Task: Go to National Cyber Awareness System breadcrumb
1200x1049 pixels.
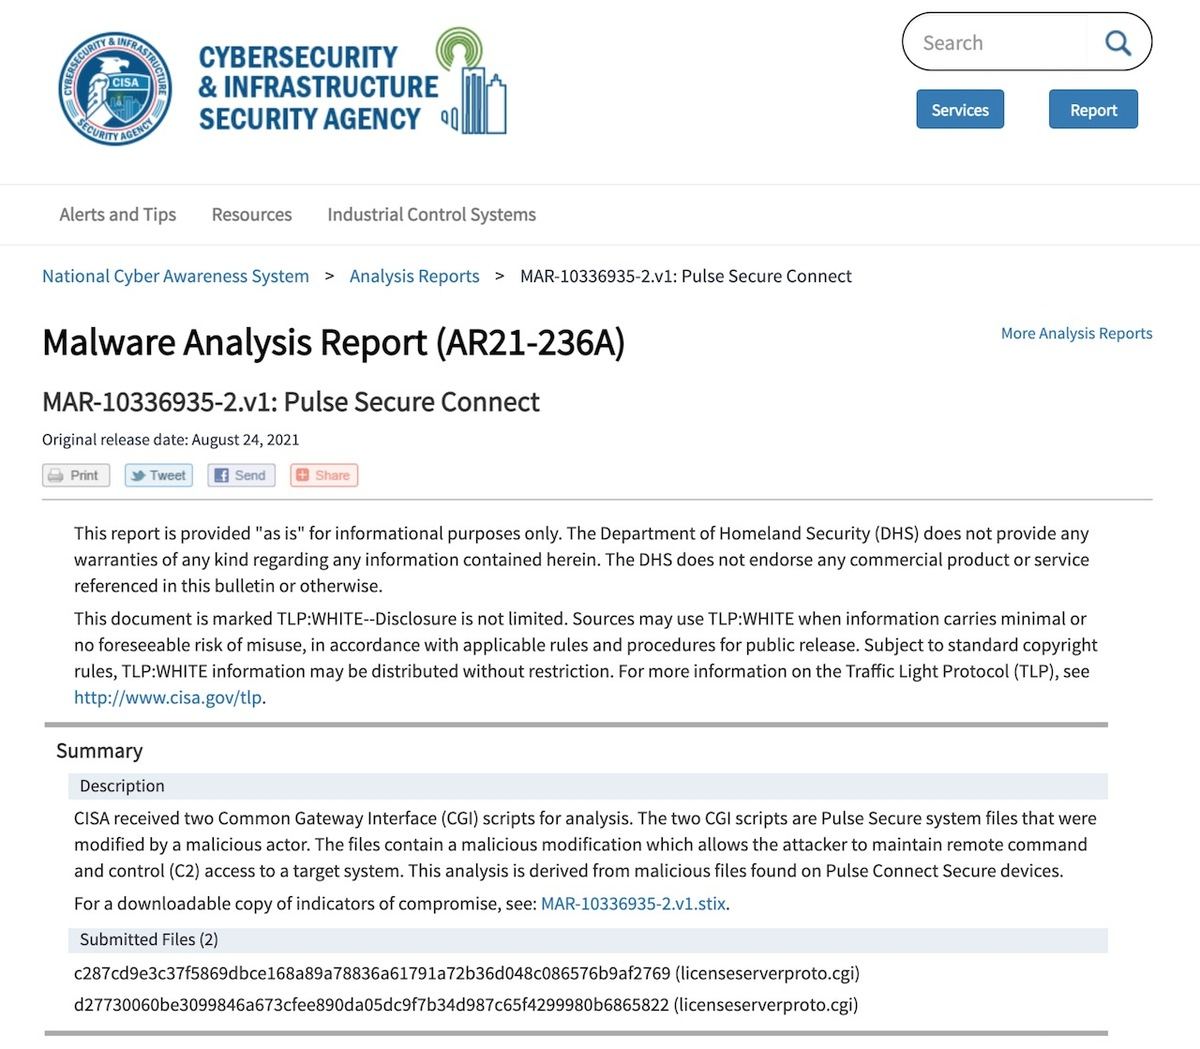Action: (176, 276)
